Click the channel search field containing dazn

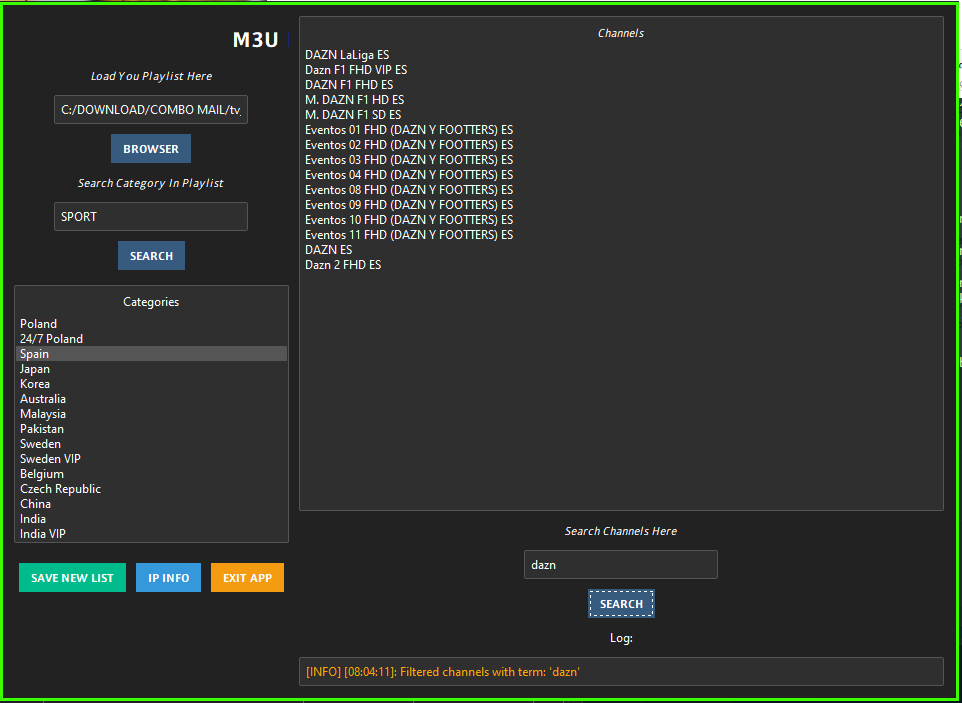pyautogui.click(x=621, y=564)
